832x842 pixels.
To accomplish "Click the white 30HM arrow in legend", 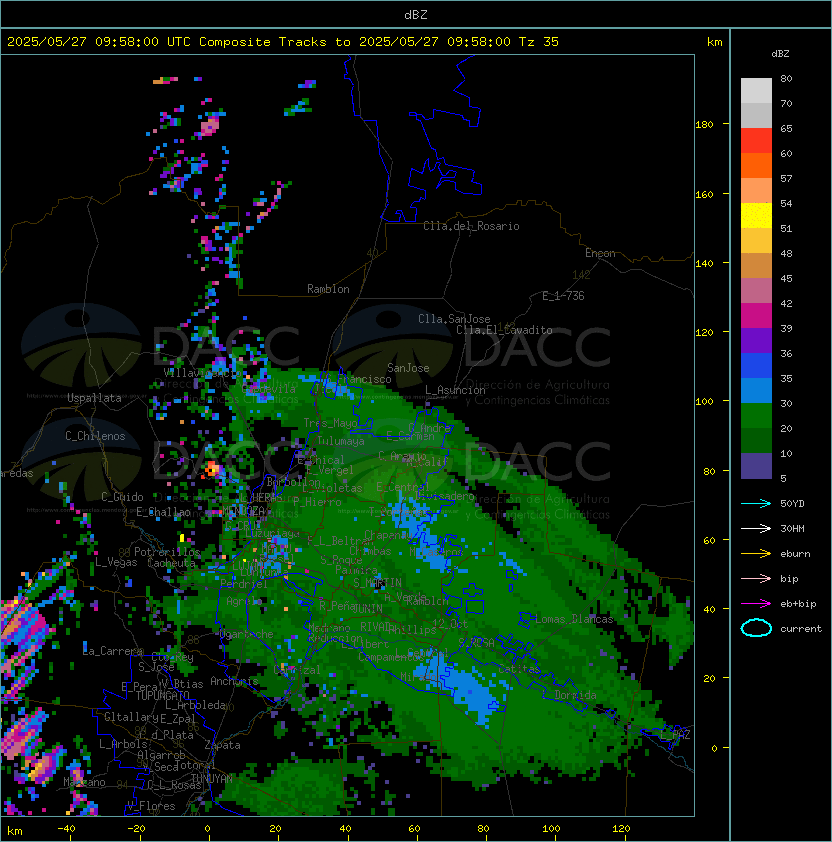I will 756,528.
